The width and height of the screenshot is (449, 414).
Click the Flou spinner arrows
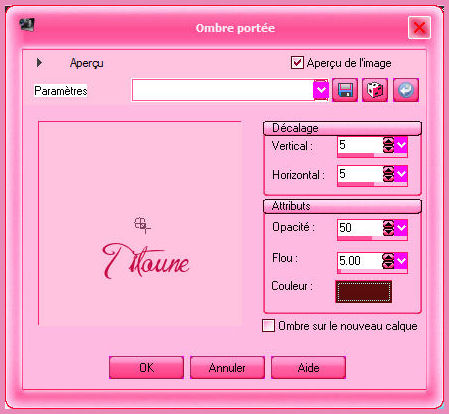pos(388,261)
